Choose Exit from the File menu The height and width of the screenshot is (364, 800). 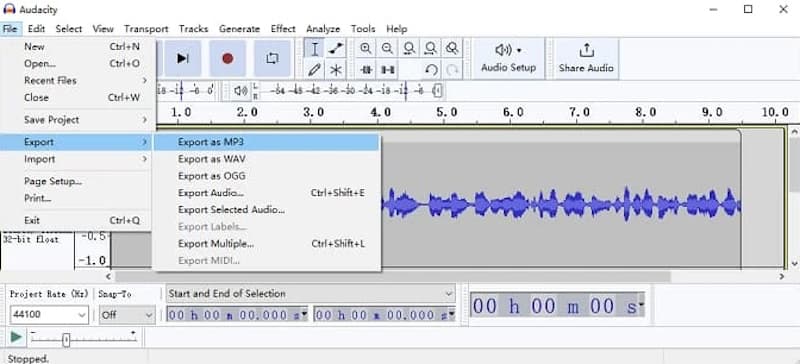[76, 221]
